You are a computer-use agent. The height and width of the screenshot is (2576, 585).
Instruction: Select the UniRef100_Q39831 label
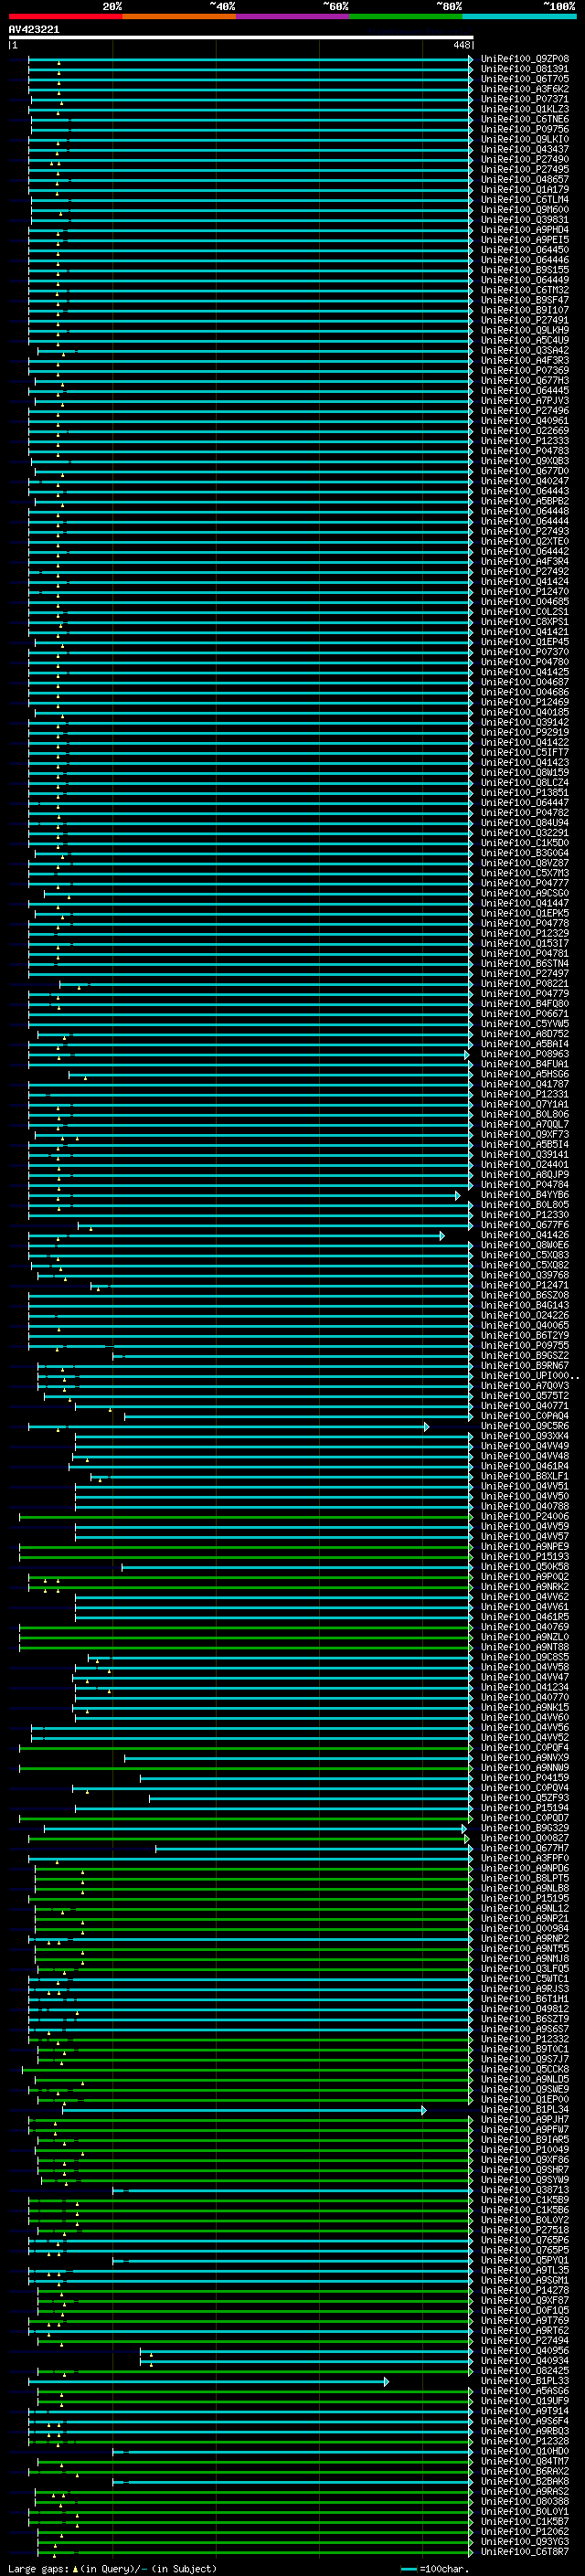(x=524, y=220)
